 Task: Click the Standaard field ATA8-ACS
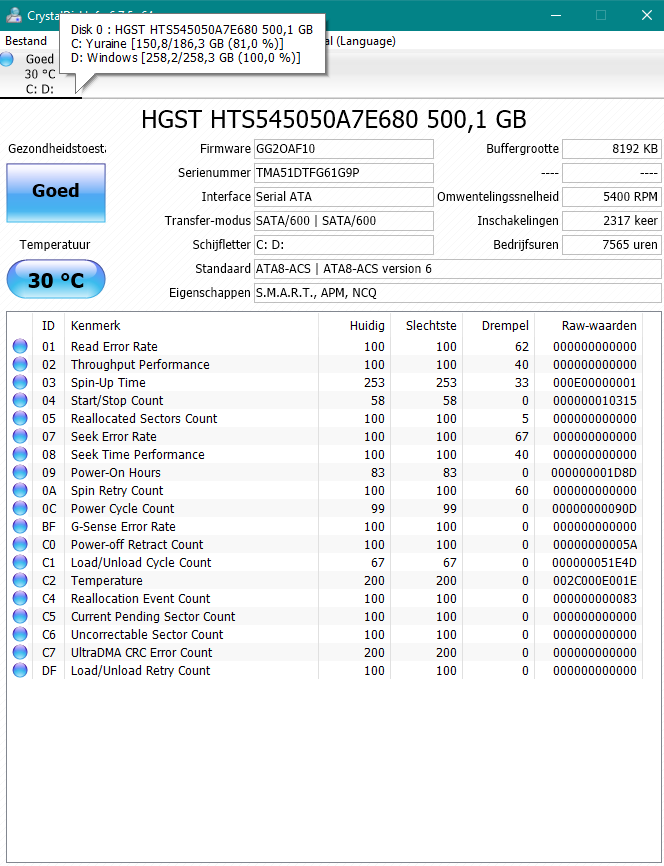click(457, 269)
